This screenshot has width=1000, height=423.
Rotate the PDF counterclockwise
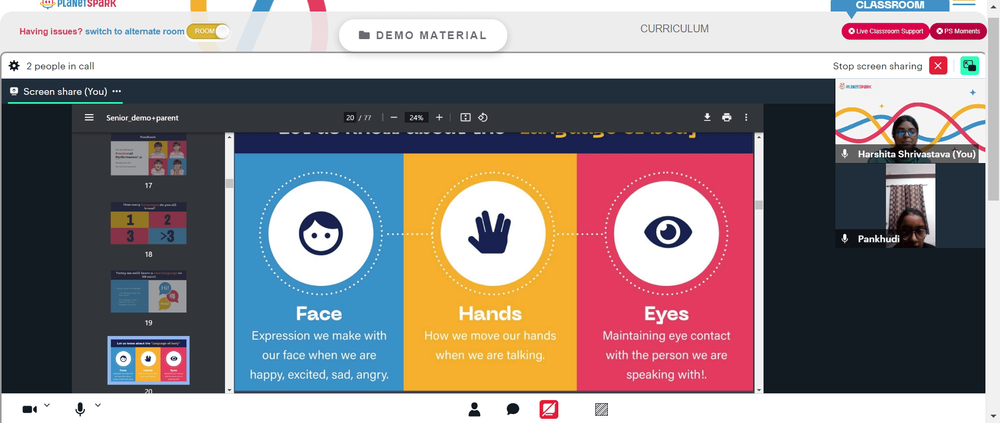[483, 117]
